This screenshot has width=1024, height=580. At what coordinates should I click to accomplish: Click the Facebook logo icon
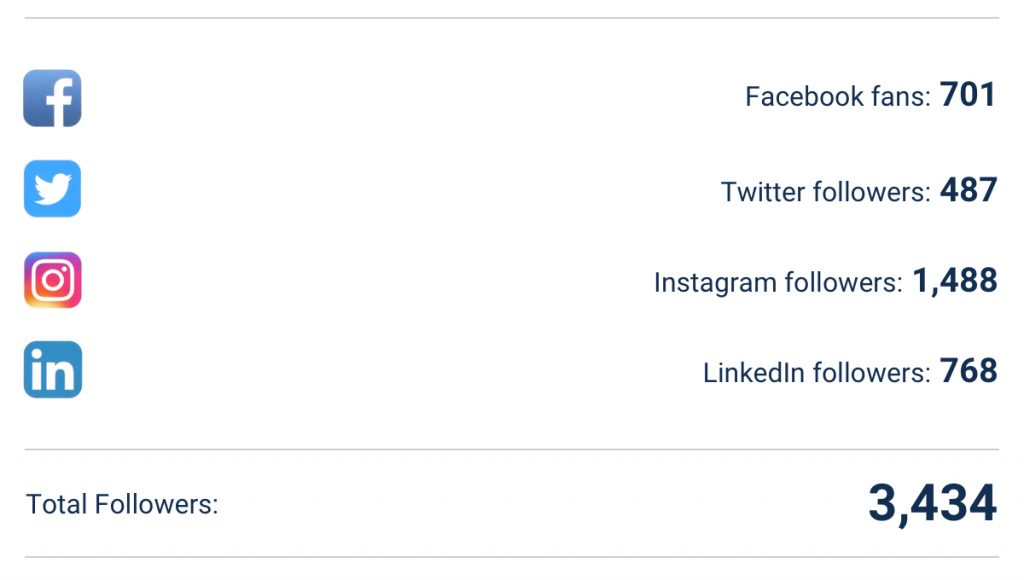click(x=52, y=98)
